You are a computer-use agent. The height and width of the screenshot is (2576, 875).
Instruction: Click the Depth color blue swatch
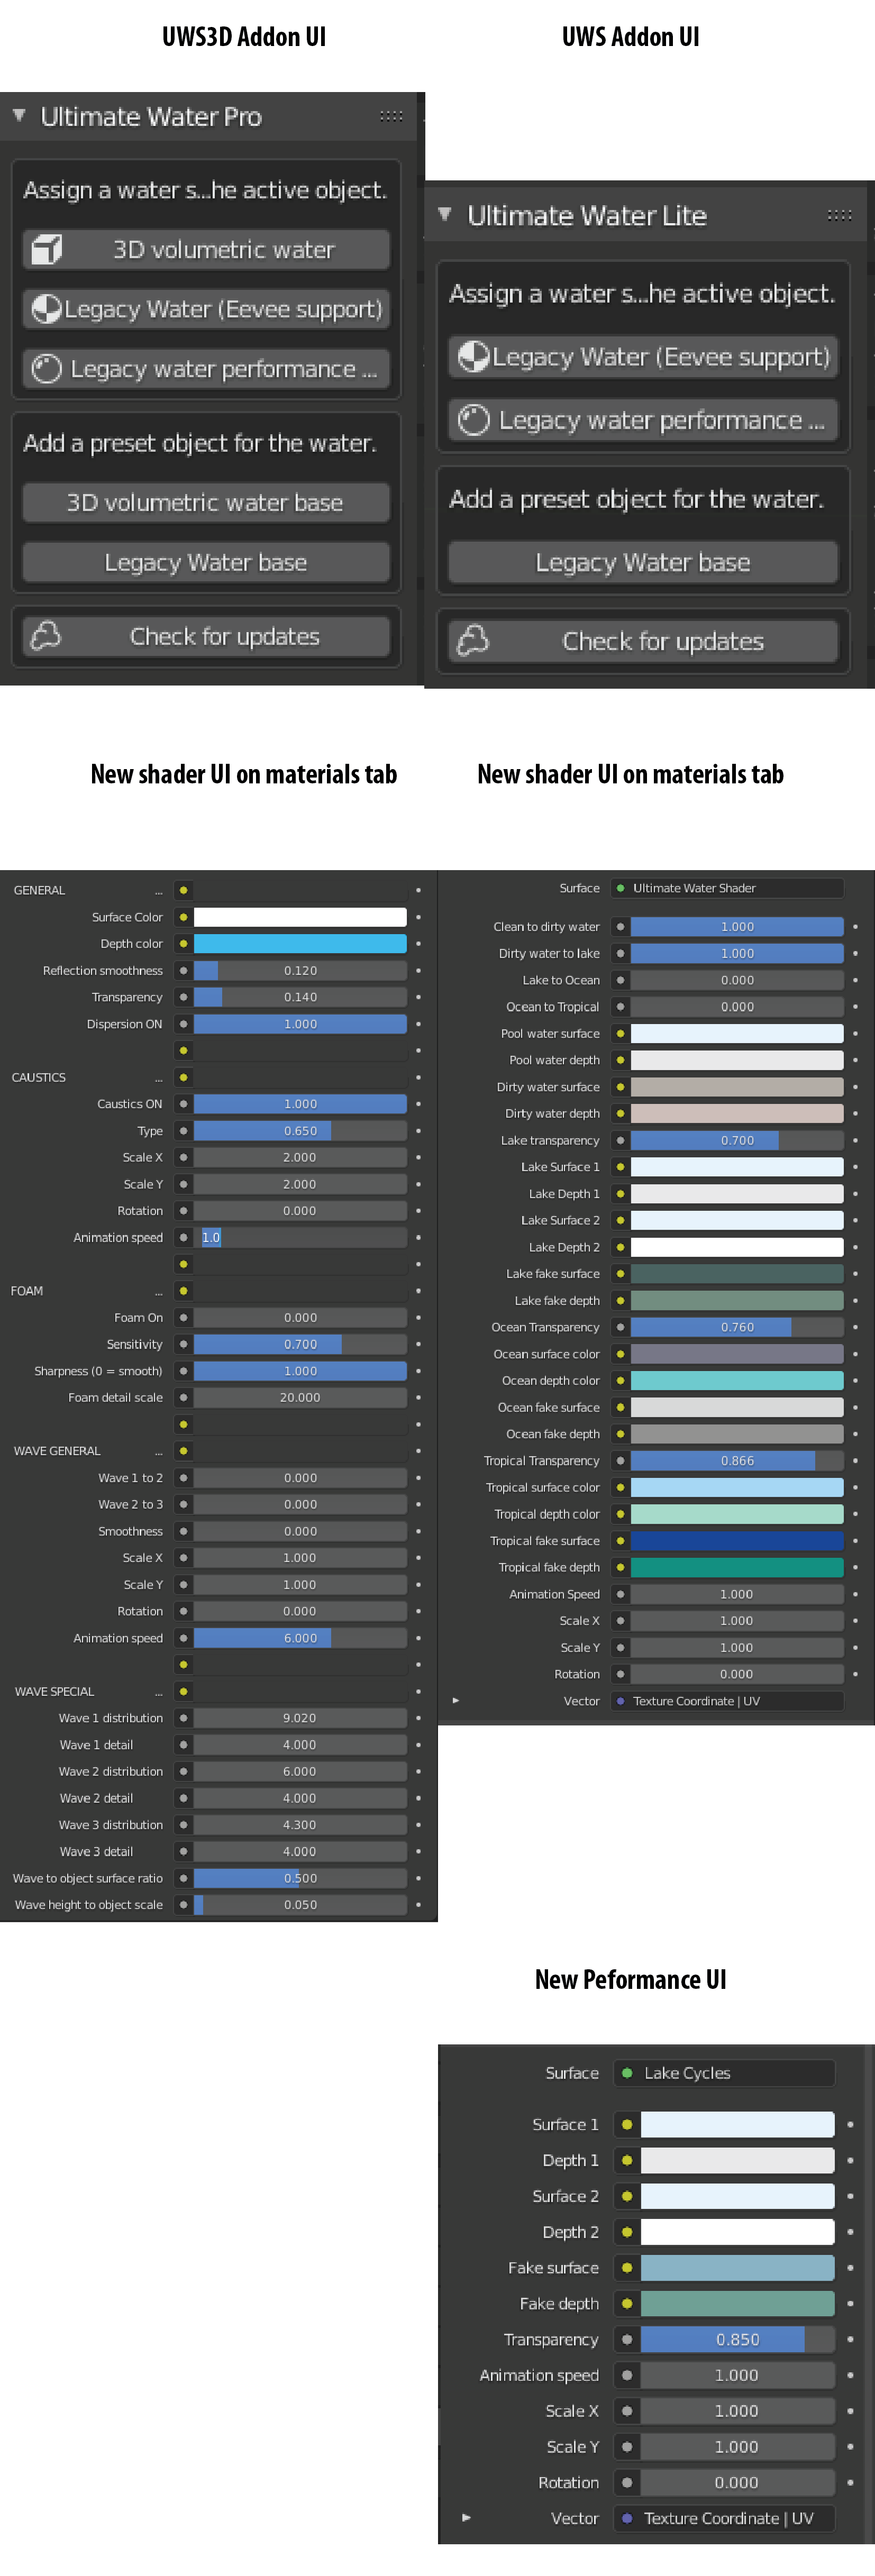coord(300,944)
